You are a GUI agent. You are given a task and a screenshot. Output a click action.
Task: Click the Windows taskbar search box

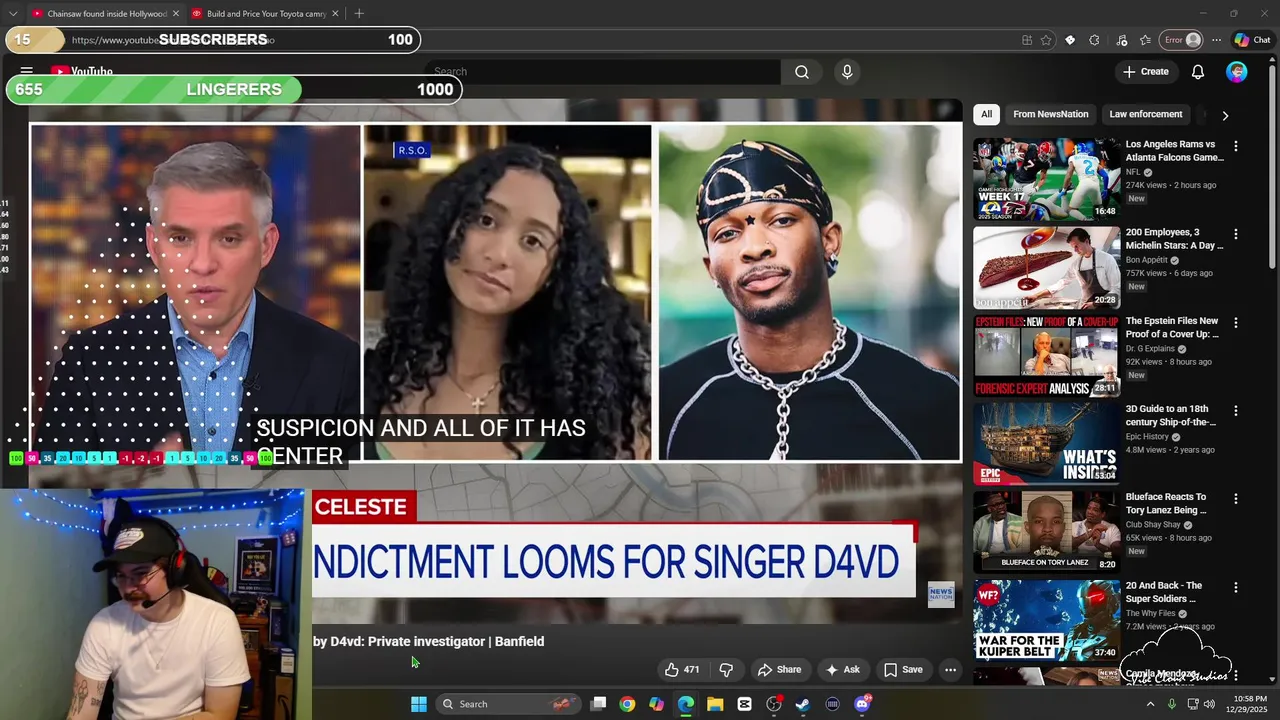508,704
